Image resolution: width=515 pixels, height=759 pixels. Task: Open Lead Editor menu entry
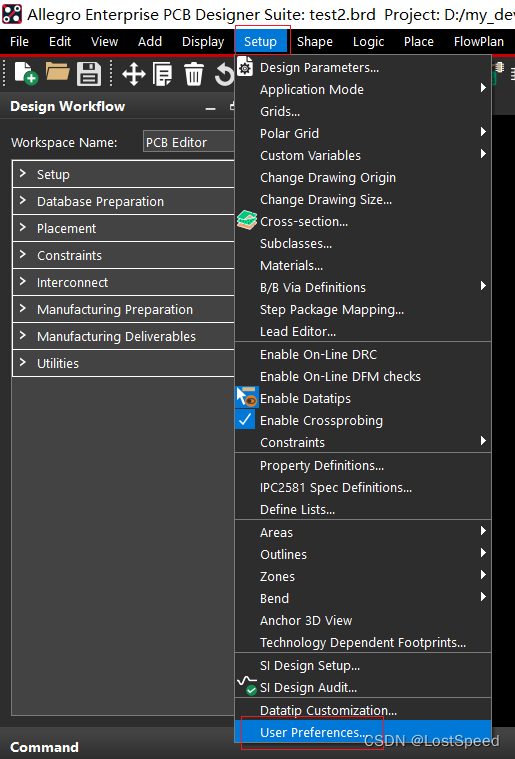363,332
